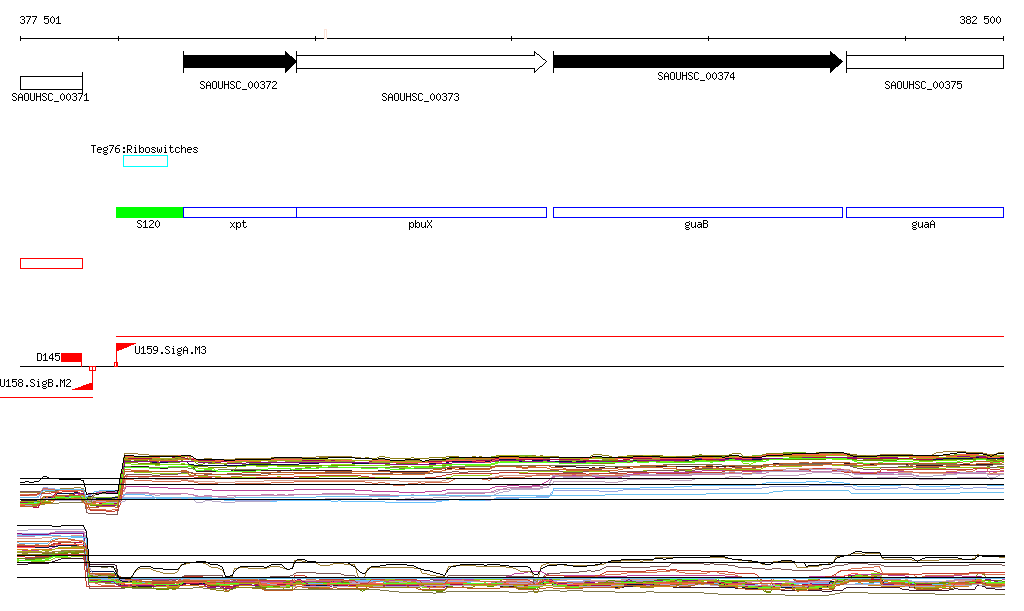Select the white SAOUHSC_00373 gene arrow
The image size is (1024, 611).
(x=421, y=62)
